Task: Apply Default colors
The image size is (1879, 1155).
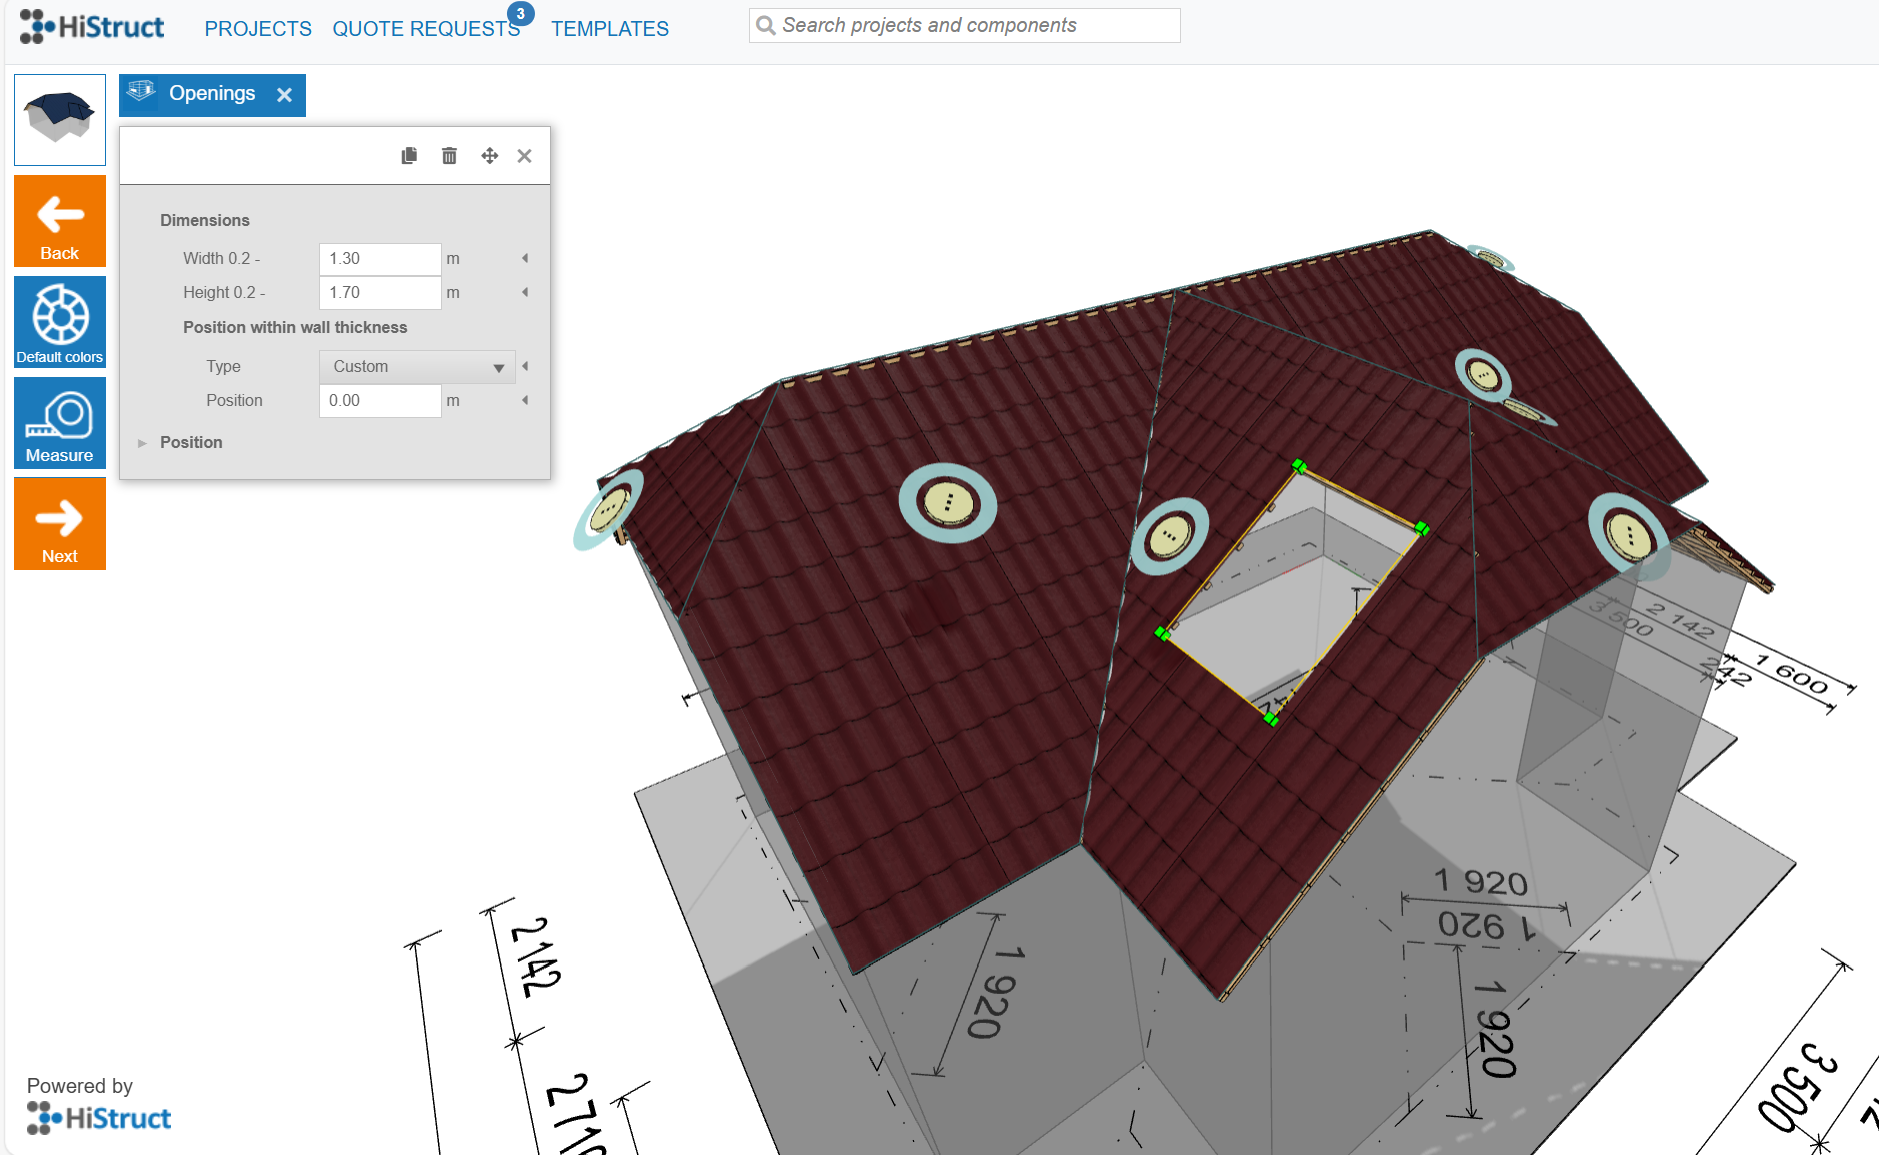Action: click(x=60, y=322)
